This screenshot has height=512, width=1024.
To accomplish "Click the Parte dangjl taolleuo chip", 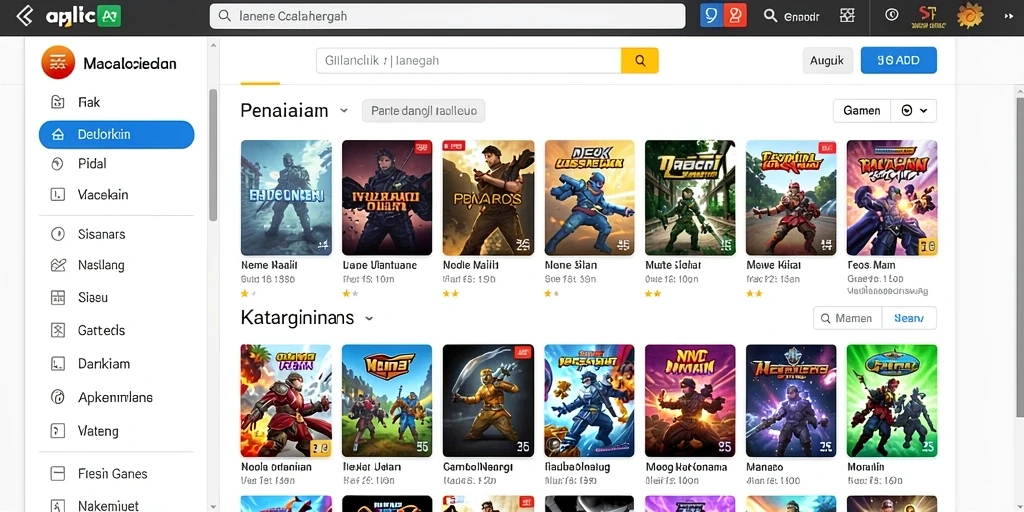I will point(424,111).
